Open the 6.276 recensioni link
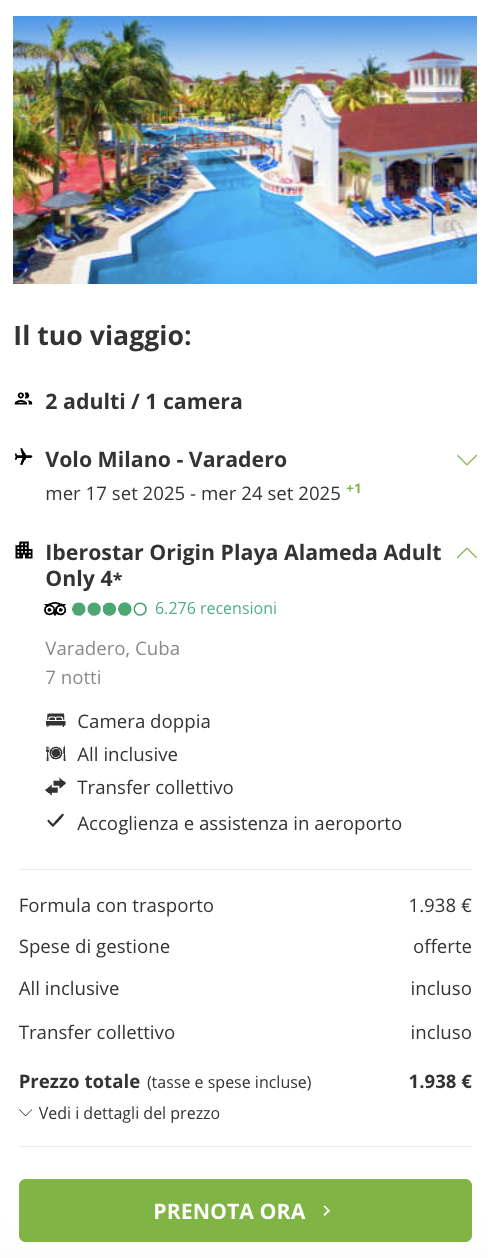 click(x=216, y=608)
